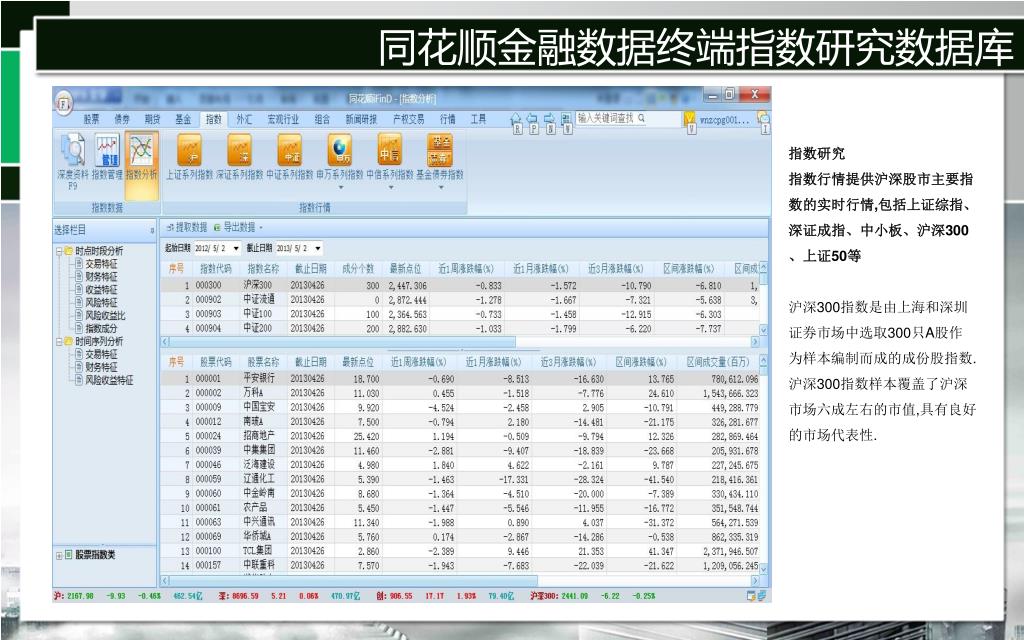Viewport: 1024px width, 640px height.
Task: Switch to the 基金 menu tab
Action: pos(184,119)
